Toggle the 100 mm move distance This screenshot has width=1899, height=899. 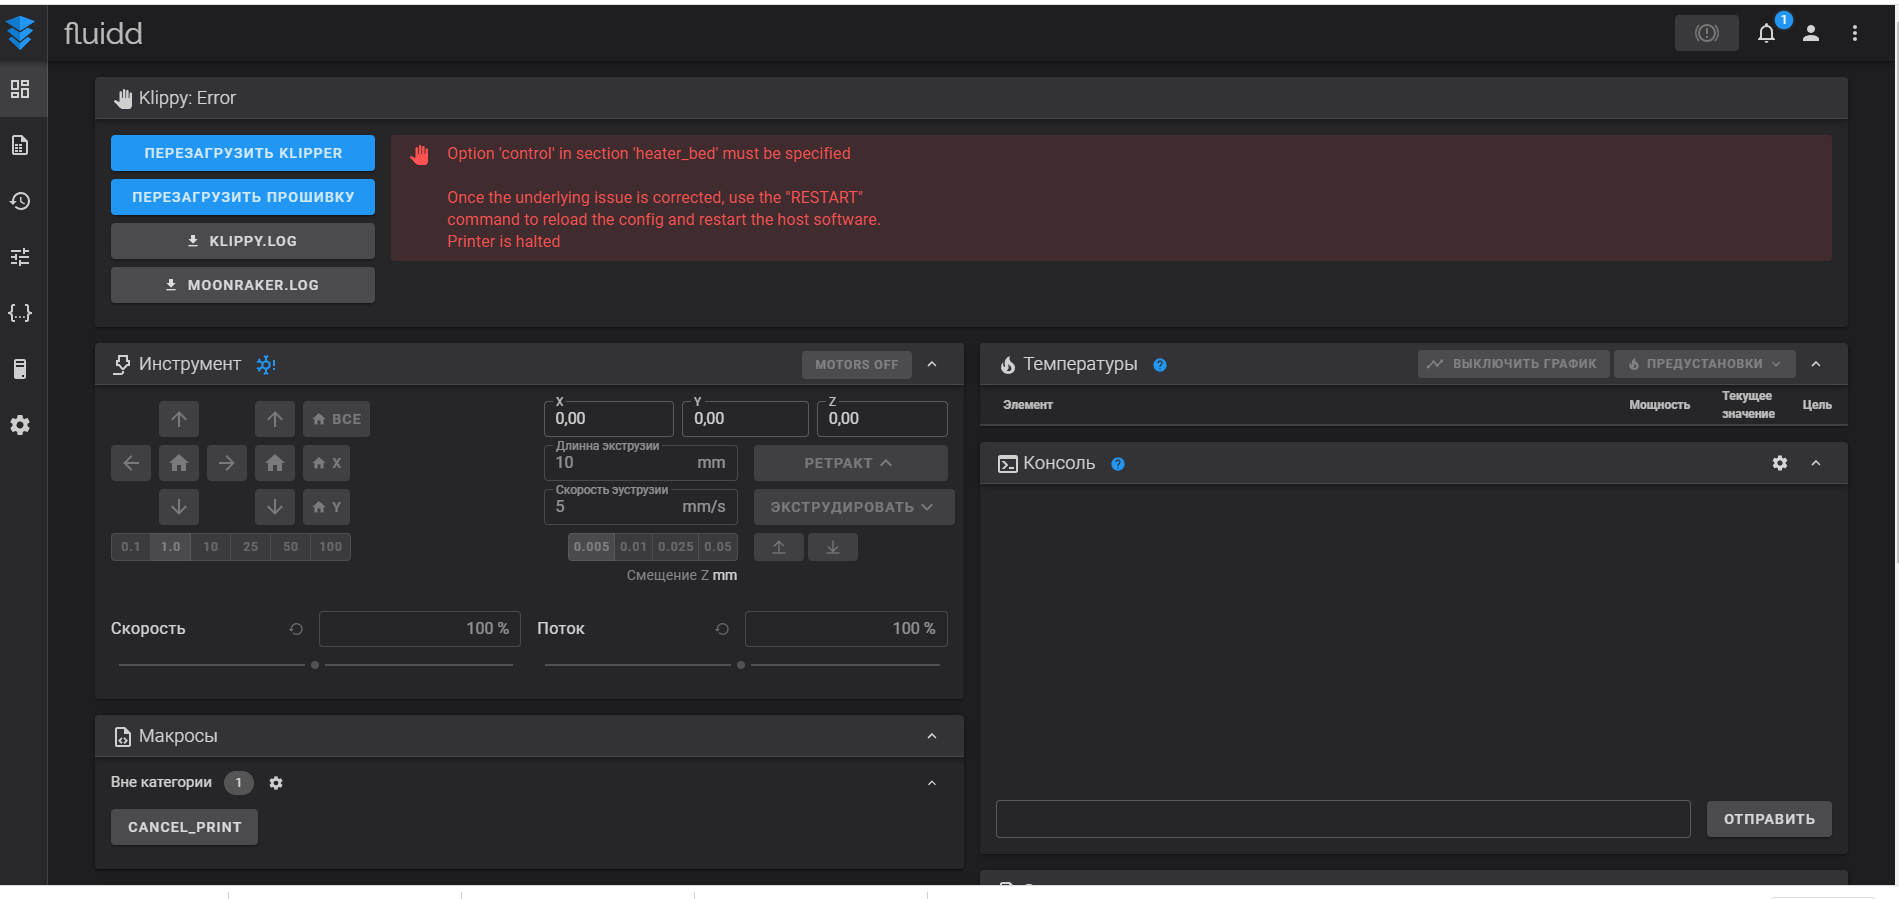point(331,547)
